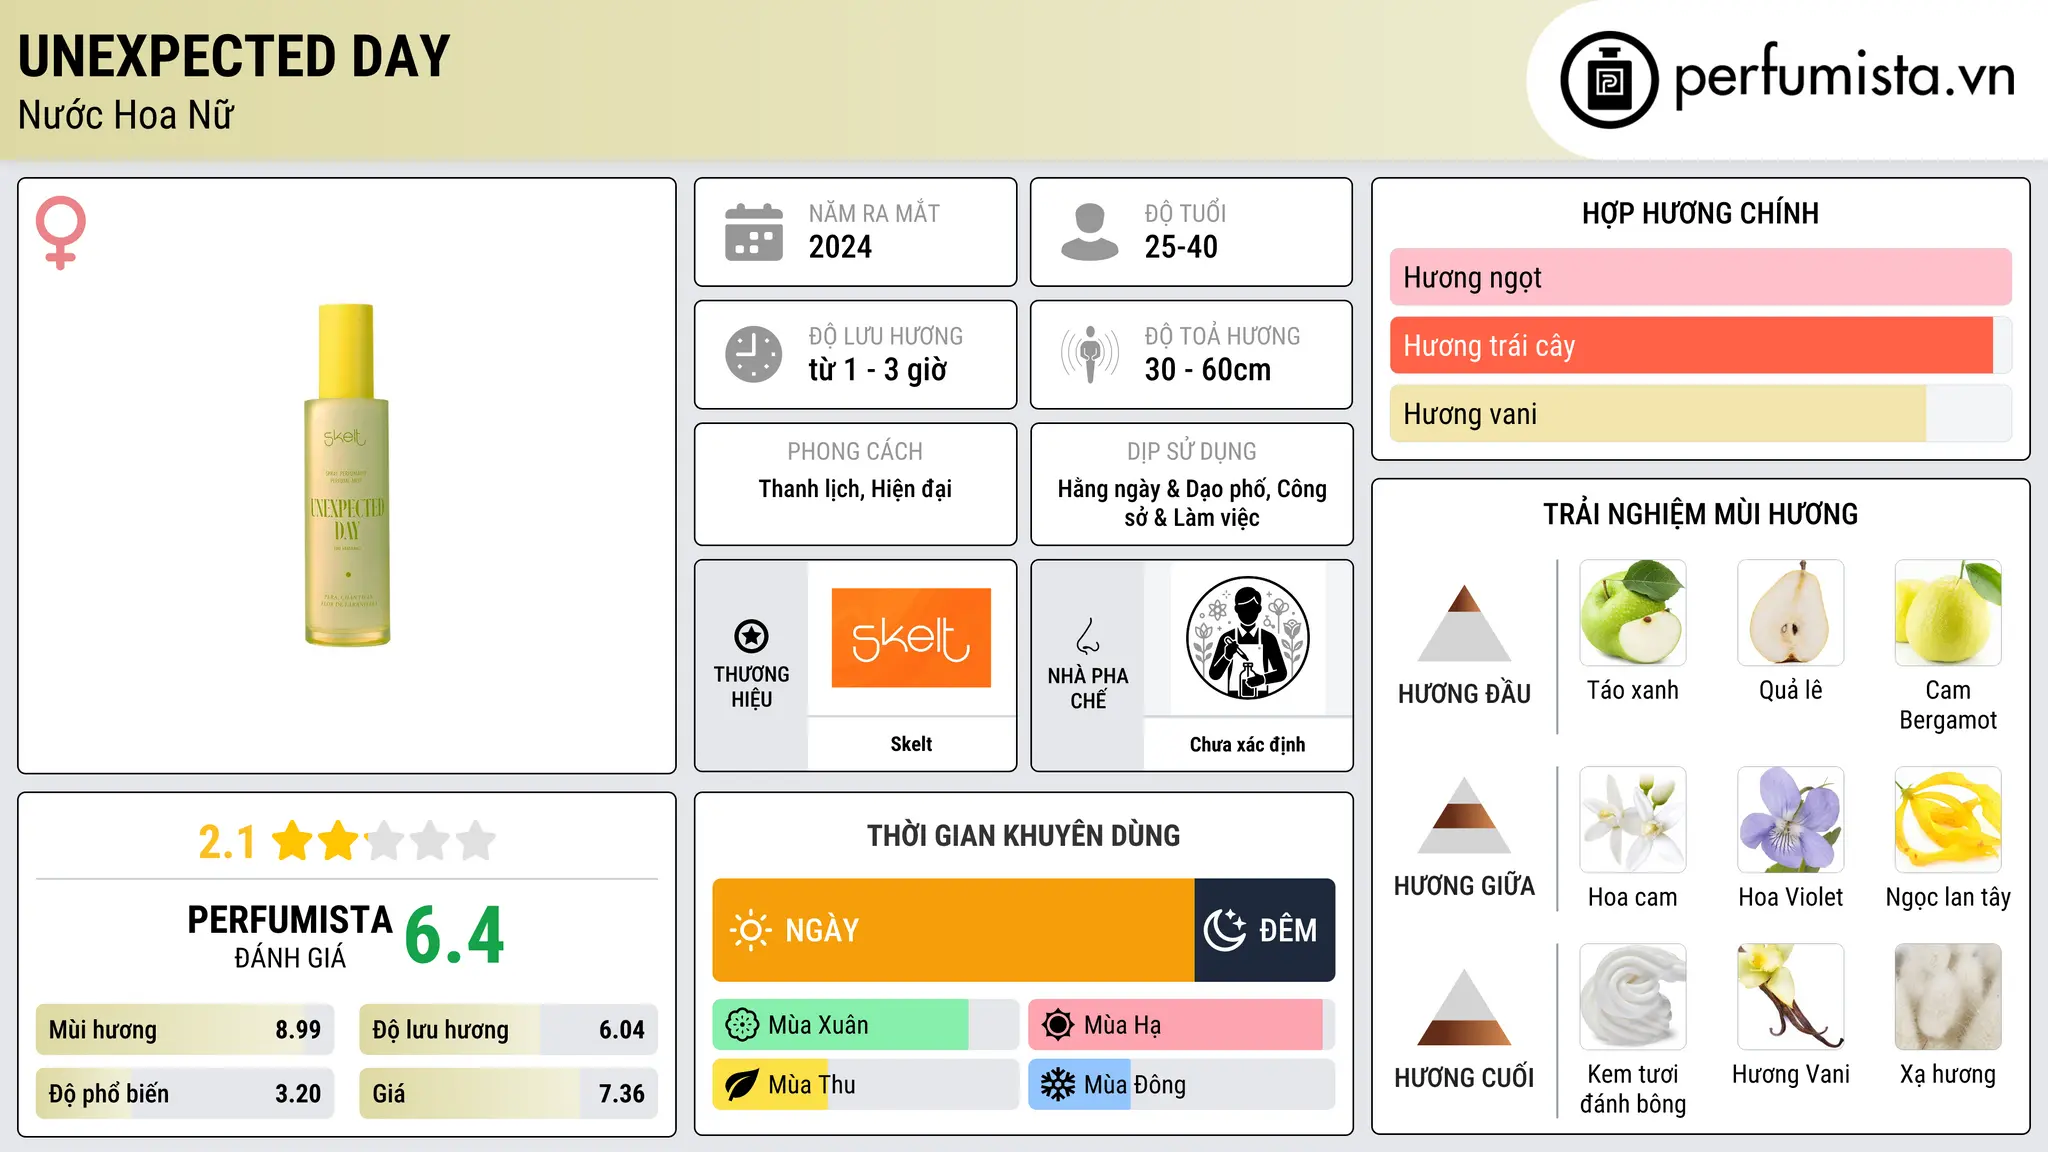This screenshot has height=1152, width=2048.
Task: Click the Hương vani accord bar
Action: pyautogui.click(x=1701, y=413)
